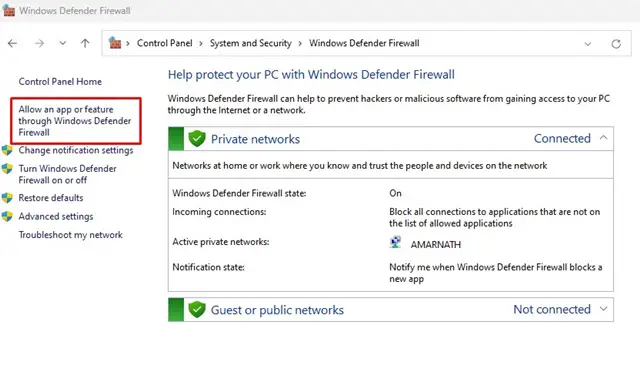Screen dimensions: 640x378
Task: Click Active private networks label
Action: (221, 242)
